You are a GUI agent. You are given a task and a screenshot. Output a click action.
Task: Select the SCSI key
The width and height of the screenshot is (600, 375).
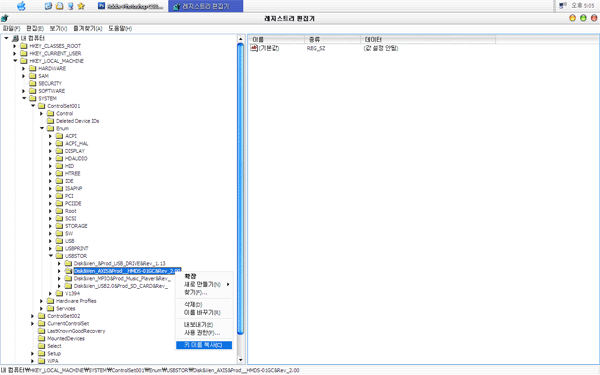click(x=70, y=218)
